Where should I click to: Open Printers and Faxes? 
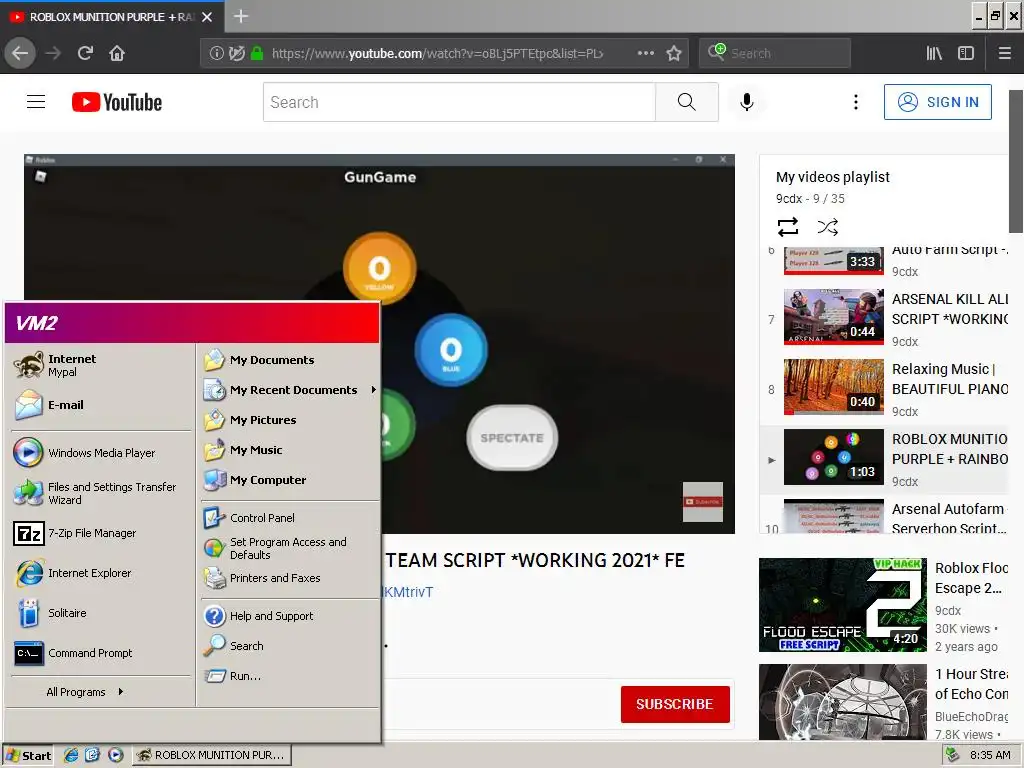click(289, 578)
